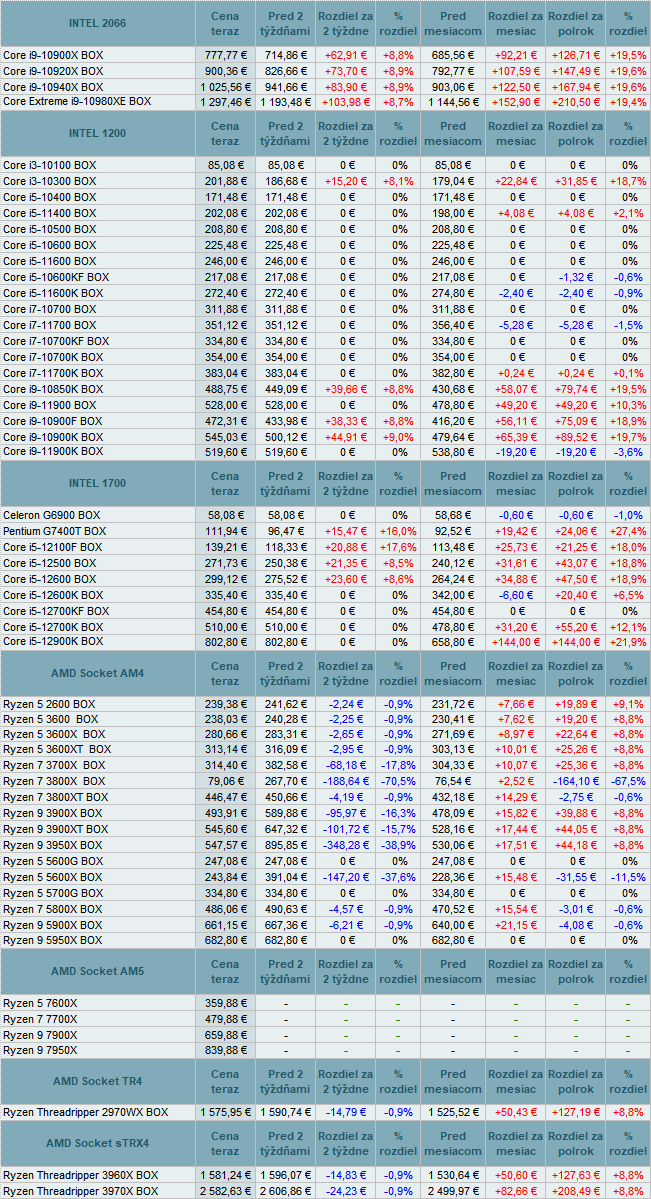Click Core i5-10600KF BOX name
Image resolution: width=651 pixels, height=1199 pixels.
click(56, 277)
